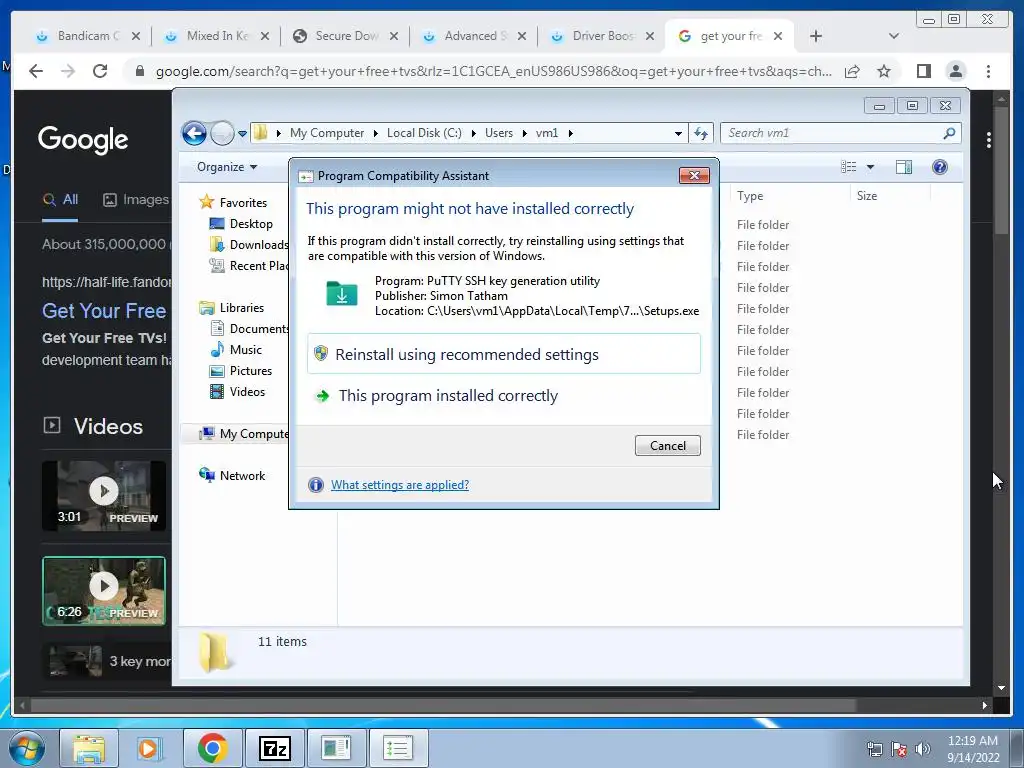Switch to the Bandicam Chrome tab
This screenshot has width=1024, height=768.
(88, 36)
